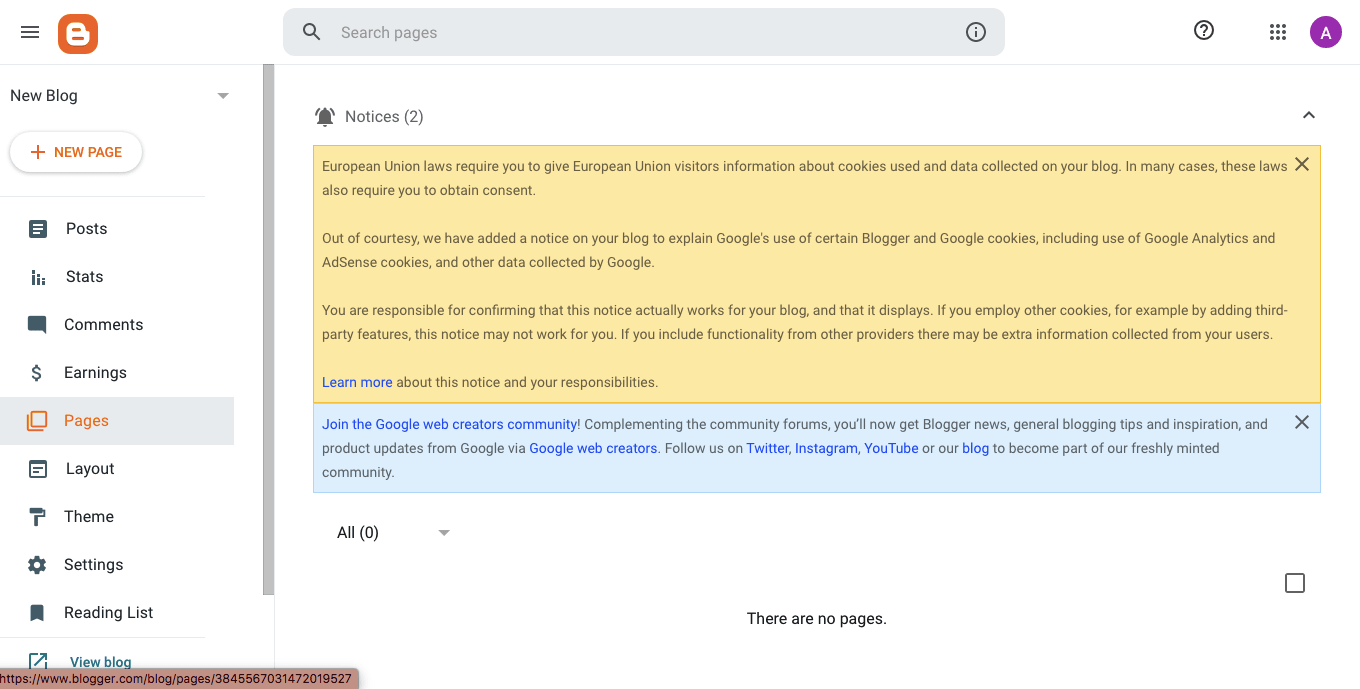This screenshot has height=689, width=1360.
Task: Click the Theme paint roller icon
Action: [x=37, y=517]
